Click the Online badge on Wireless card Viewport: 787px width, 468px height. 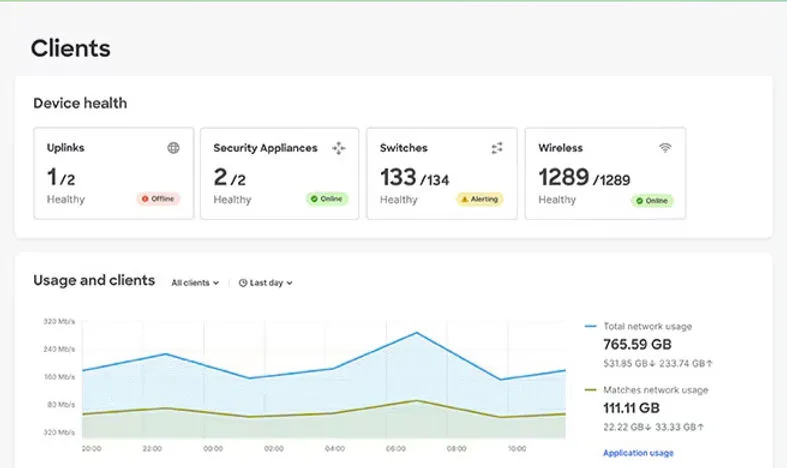[652, 201]
